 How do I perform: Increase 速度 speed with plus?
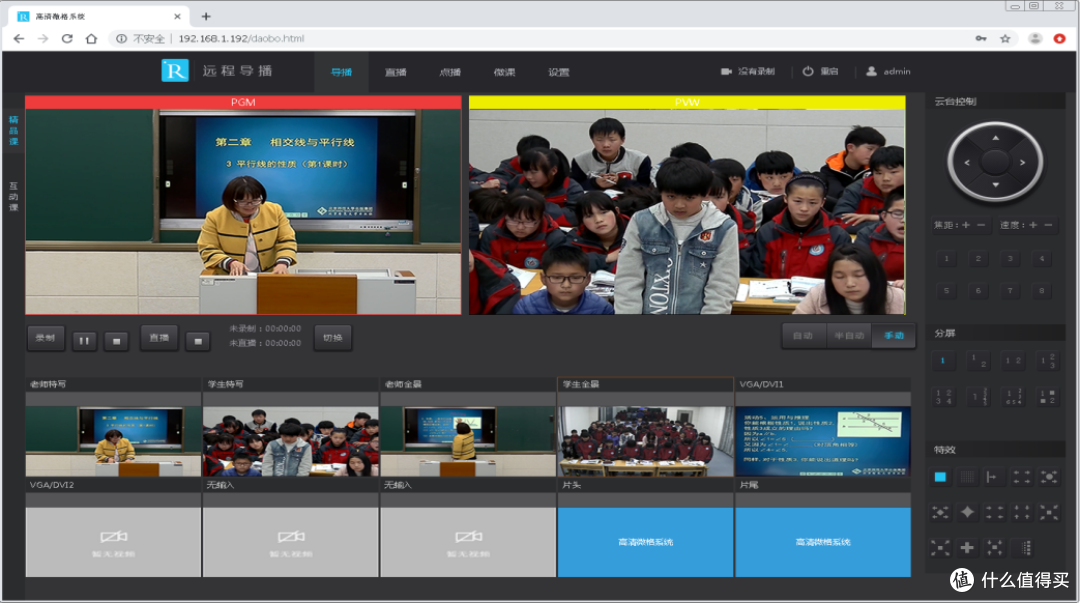coord(1033,225)
